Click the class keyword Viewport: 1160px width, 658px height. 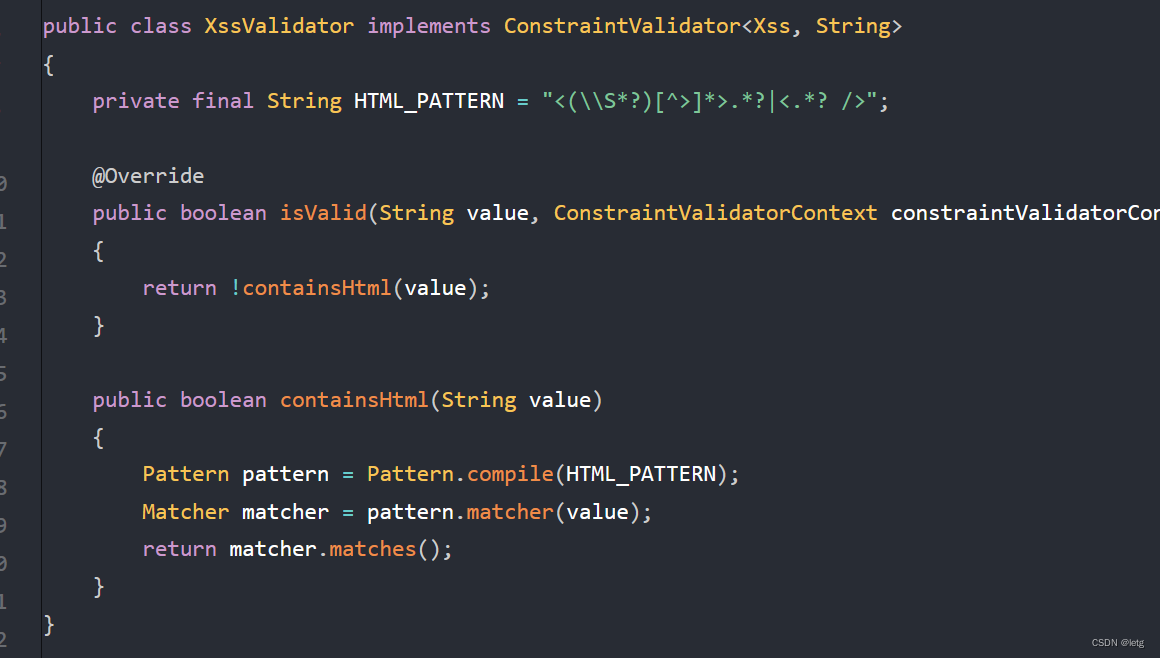click(161, 26)
